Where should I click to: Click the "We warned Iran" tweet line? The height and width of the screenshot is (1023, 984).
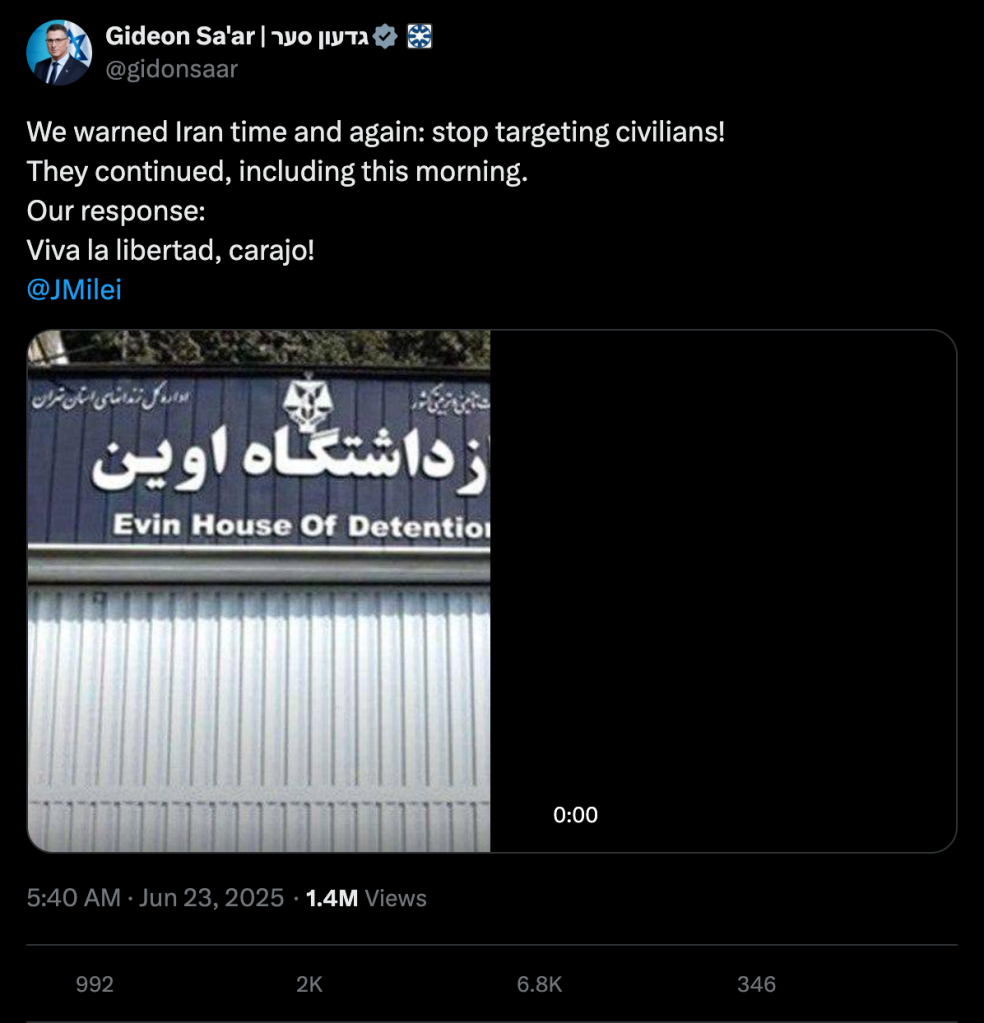375,133
